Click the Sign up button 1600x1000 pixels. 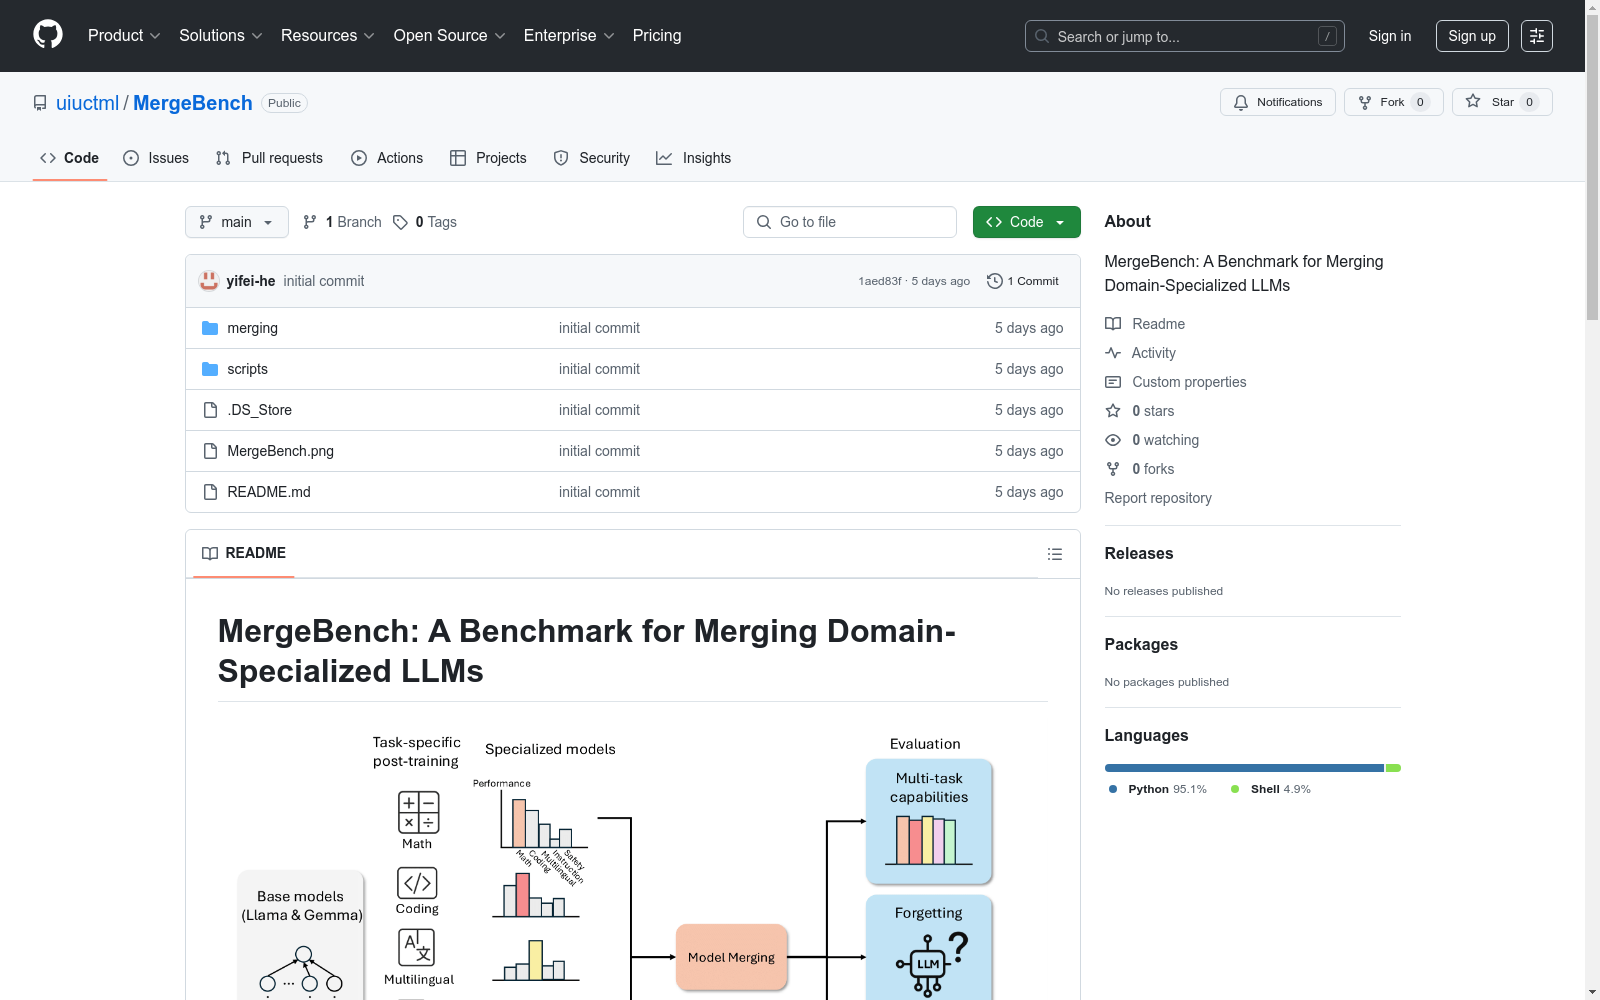(1472, 36)
